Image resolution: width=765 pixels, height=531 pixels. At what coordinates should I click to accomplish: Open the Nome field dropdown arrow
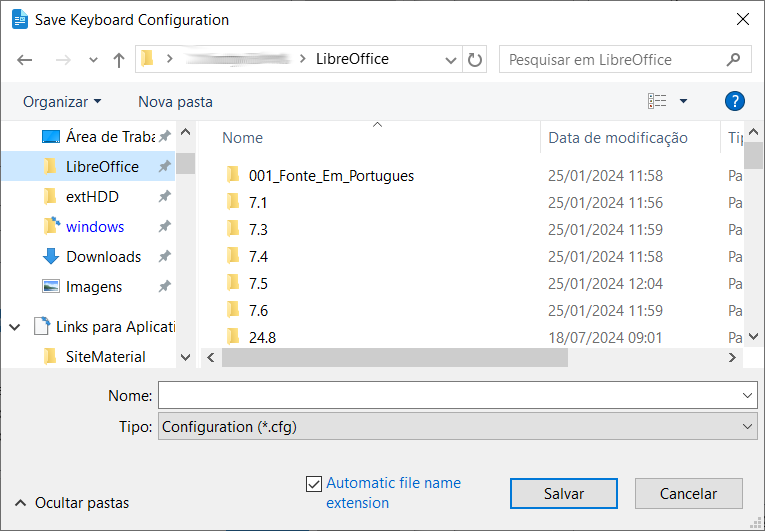pos(747,395)
